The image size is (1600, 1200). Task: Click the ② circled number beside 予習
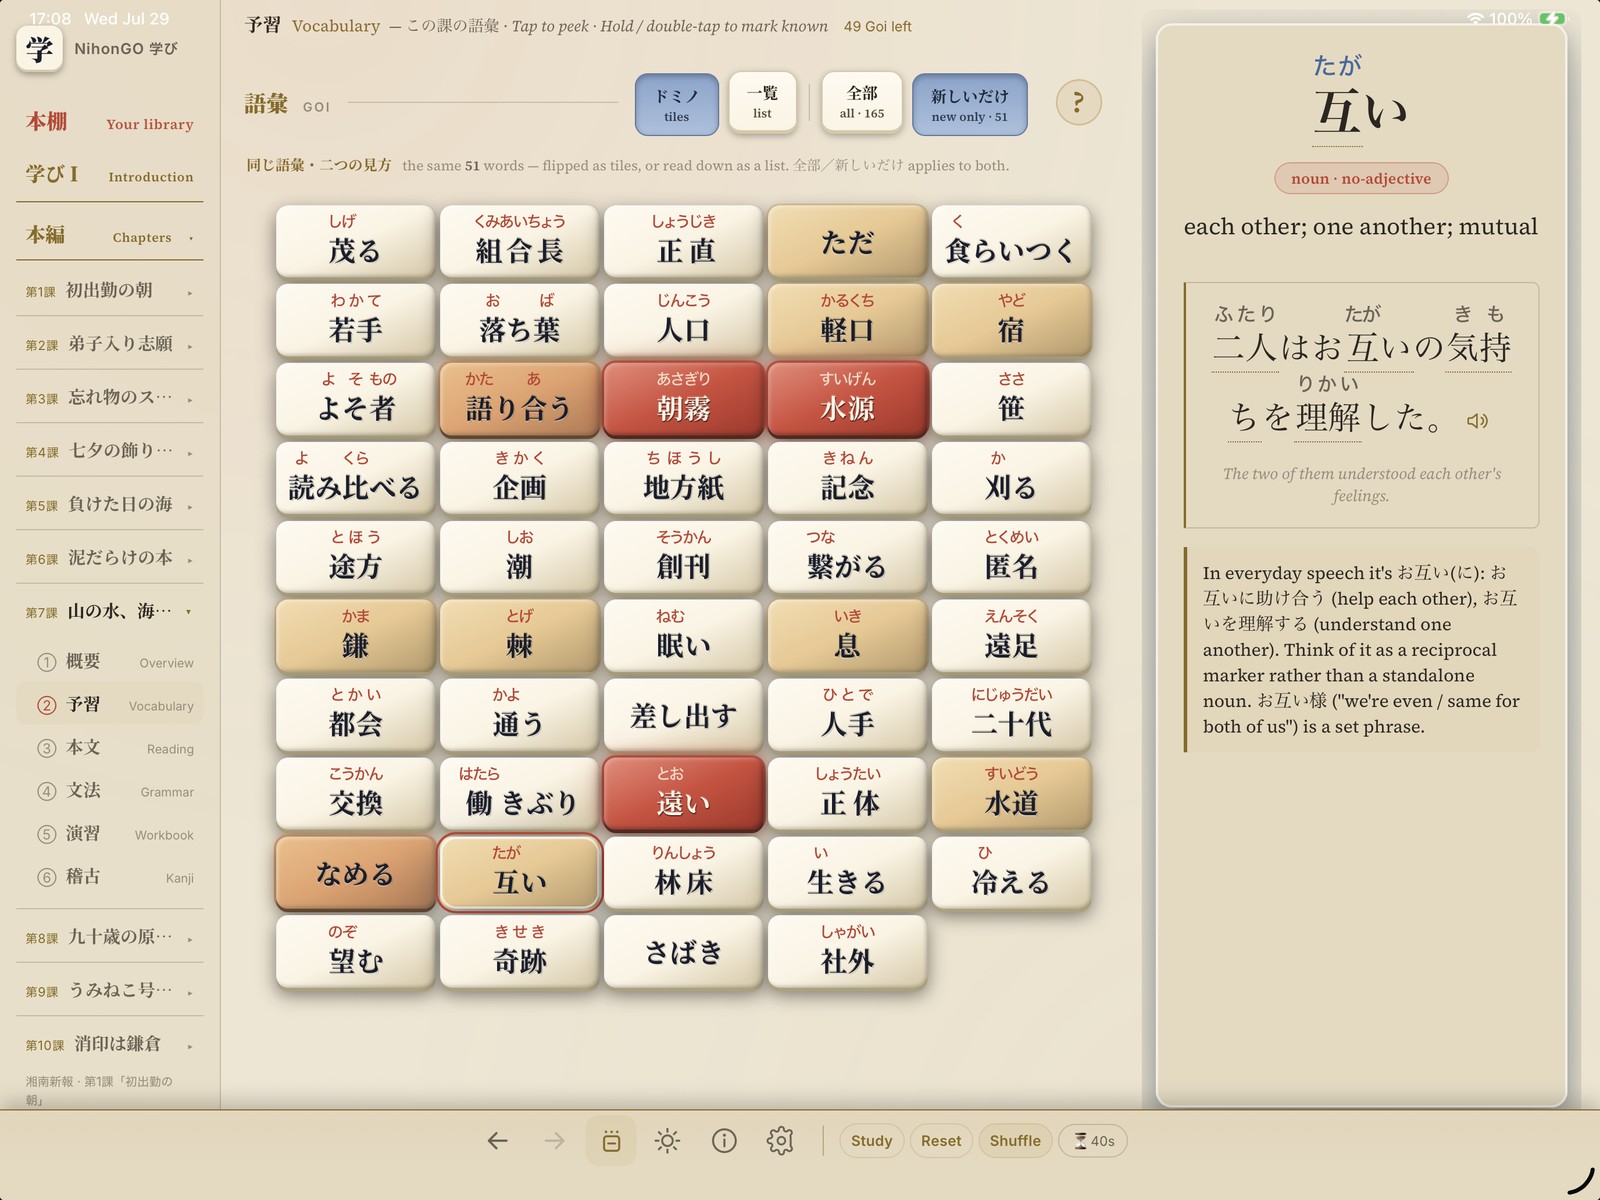[x=46, y=705]
